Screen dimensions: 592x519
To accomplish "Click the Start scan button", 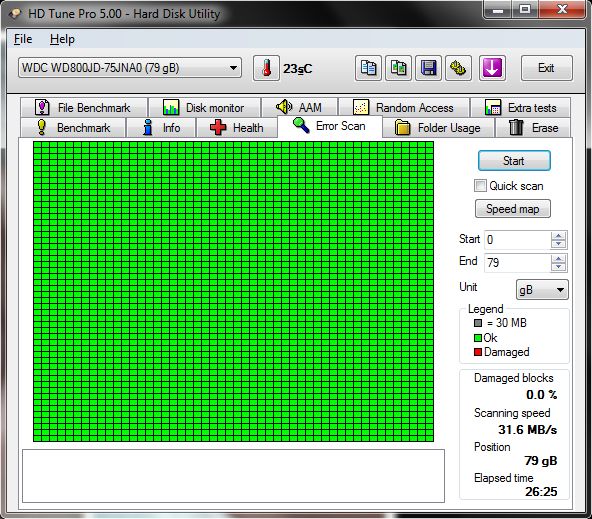I will pyautogui.click(x=514, y=161).
